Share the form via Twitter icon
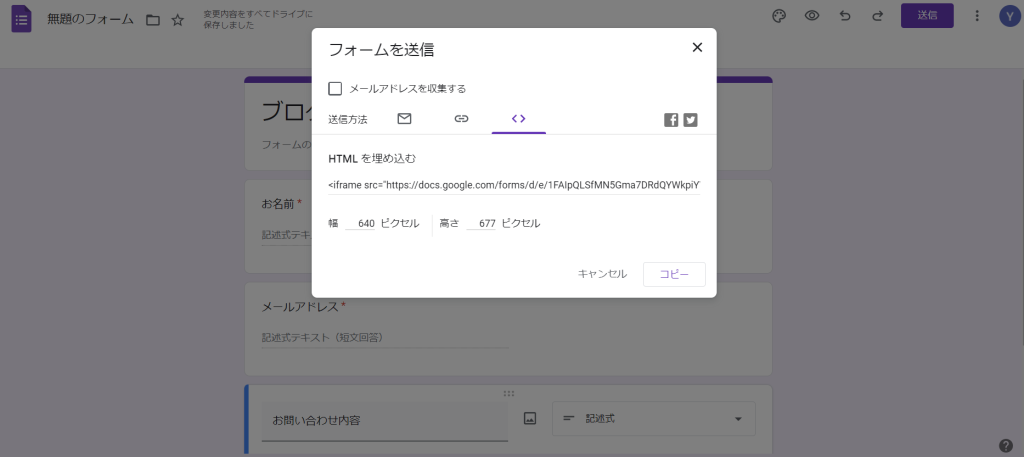 click(690, 120)
